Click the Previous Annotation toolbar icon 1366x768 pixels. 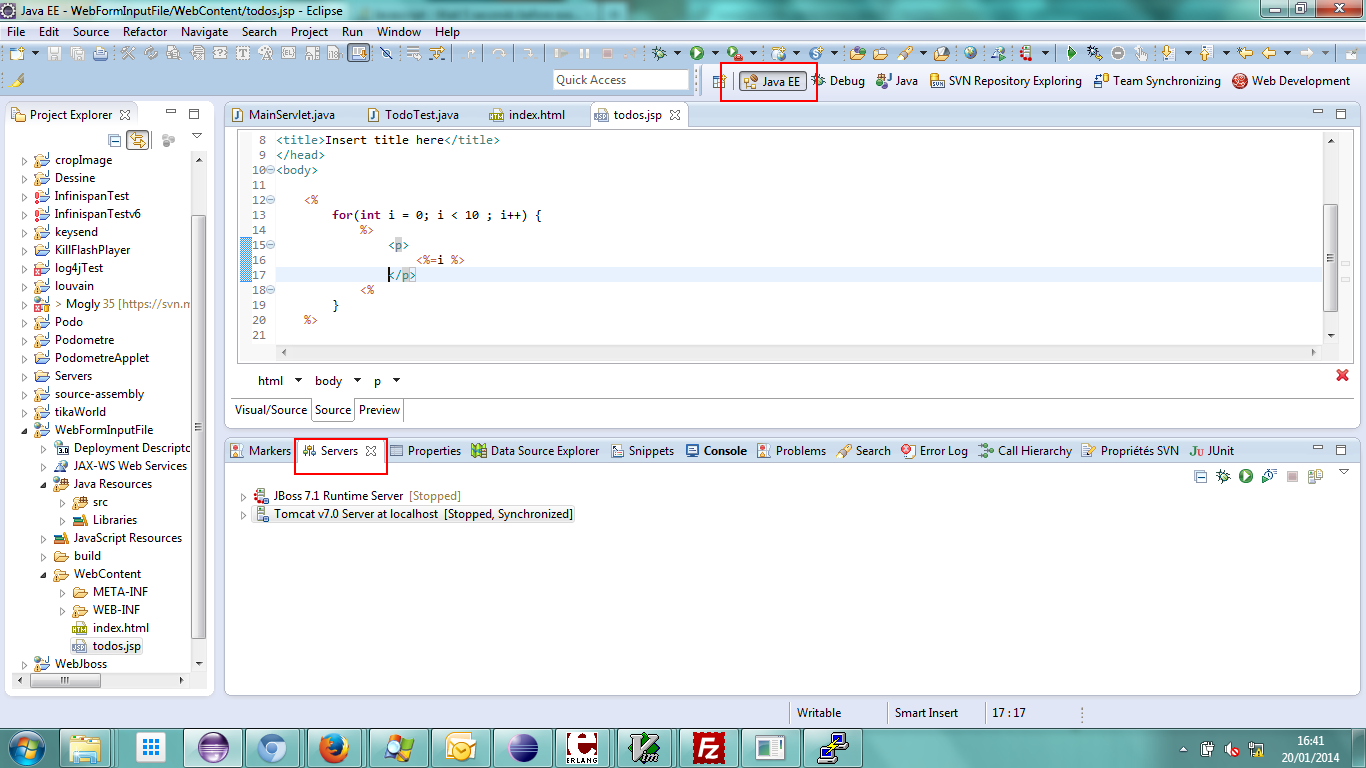click(1205, 52)
